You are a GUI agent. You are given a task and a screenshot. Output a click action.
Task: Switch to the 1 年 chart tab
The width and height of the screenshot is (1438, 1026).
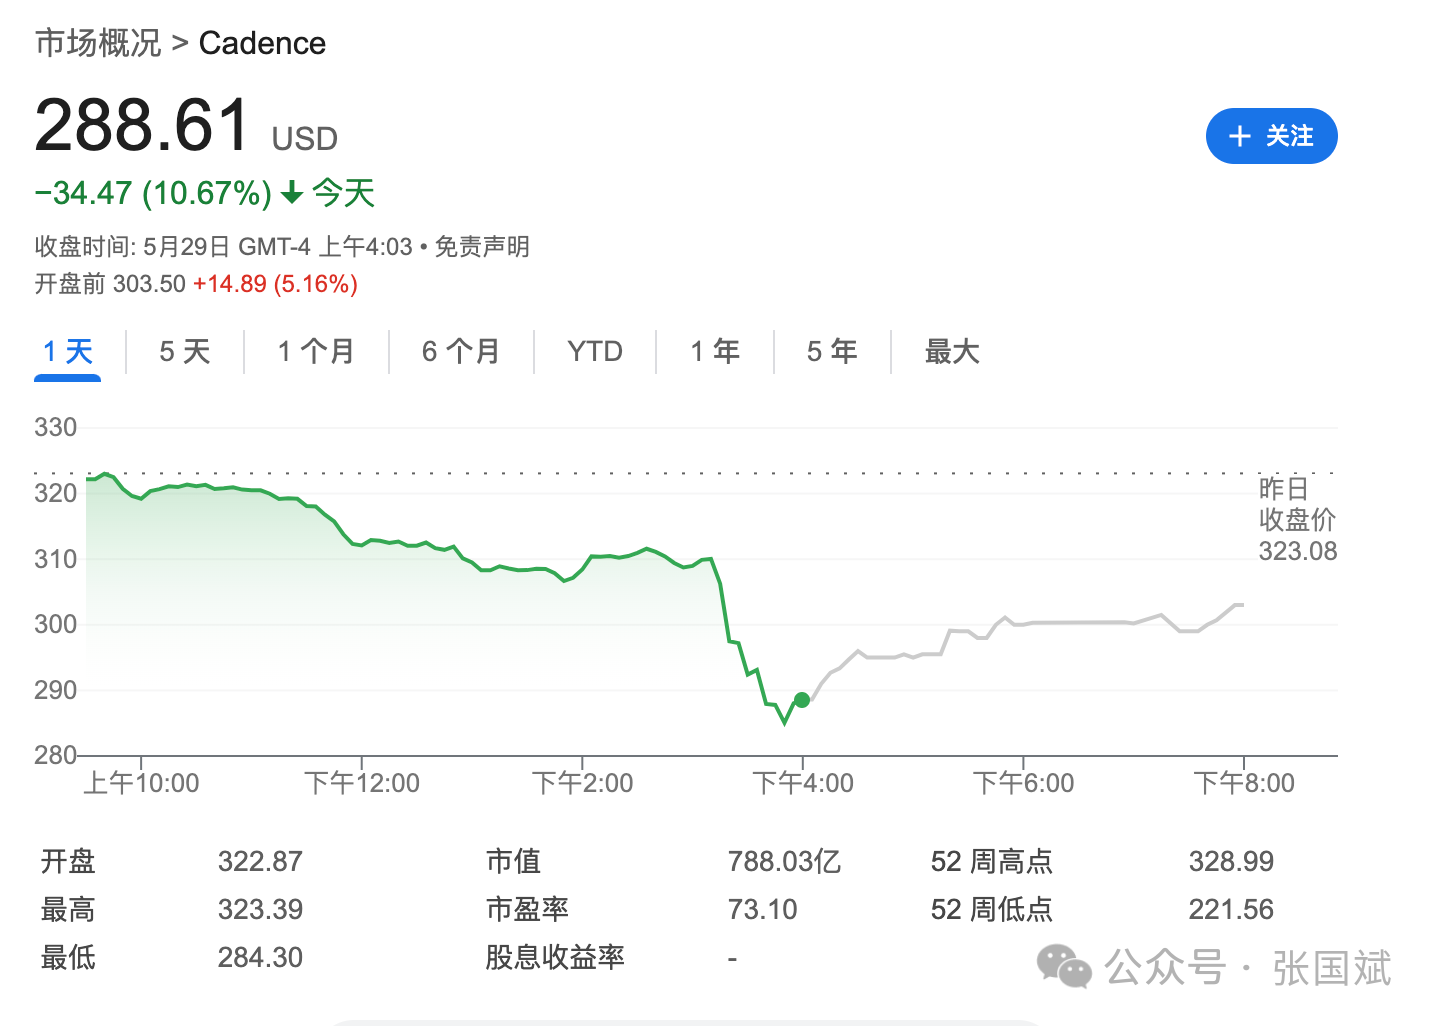715,352
